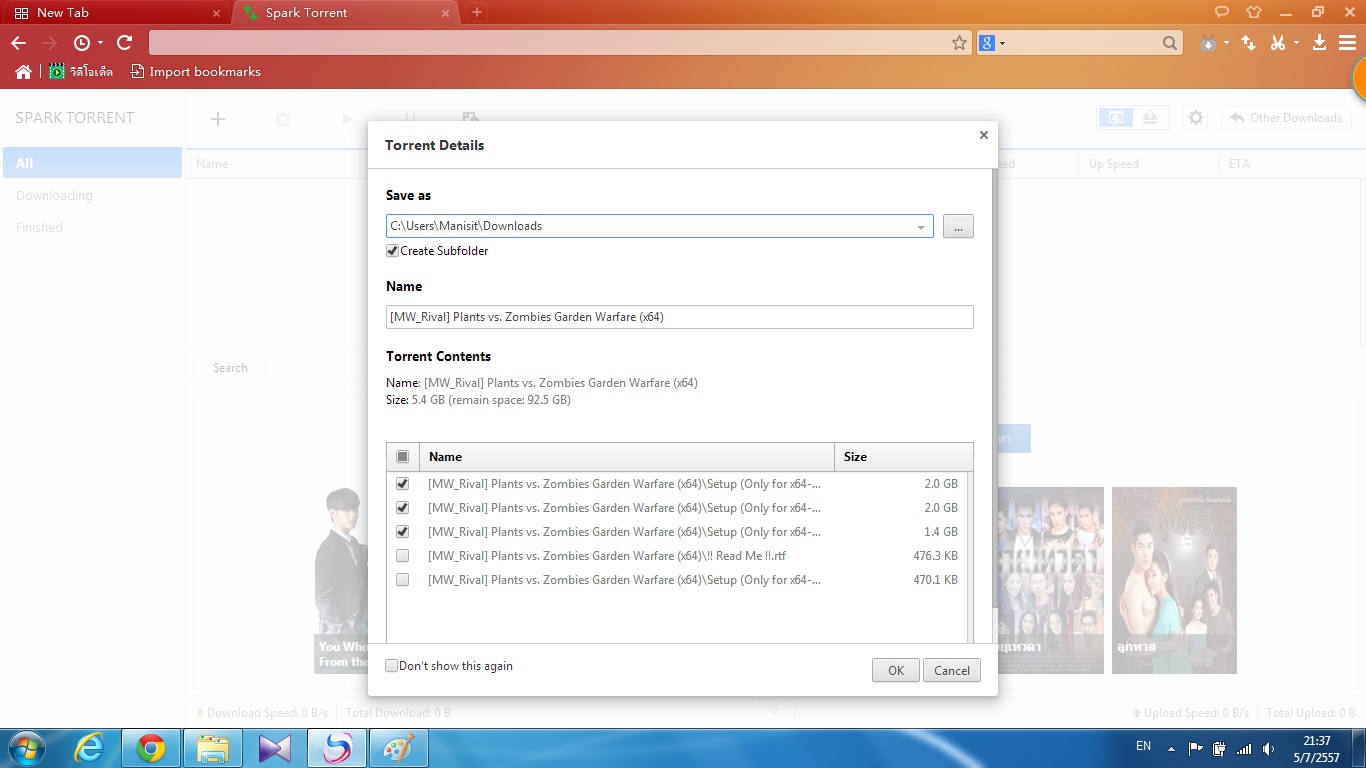
Task: Open the history dropdown arrow
Action: coord(101,43)
